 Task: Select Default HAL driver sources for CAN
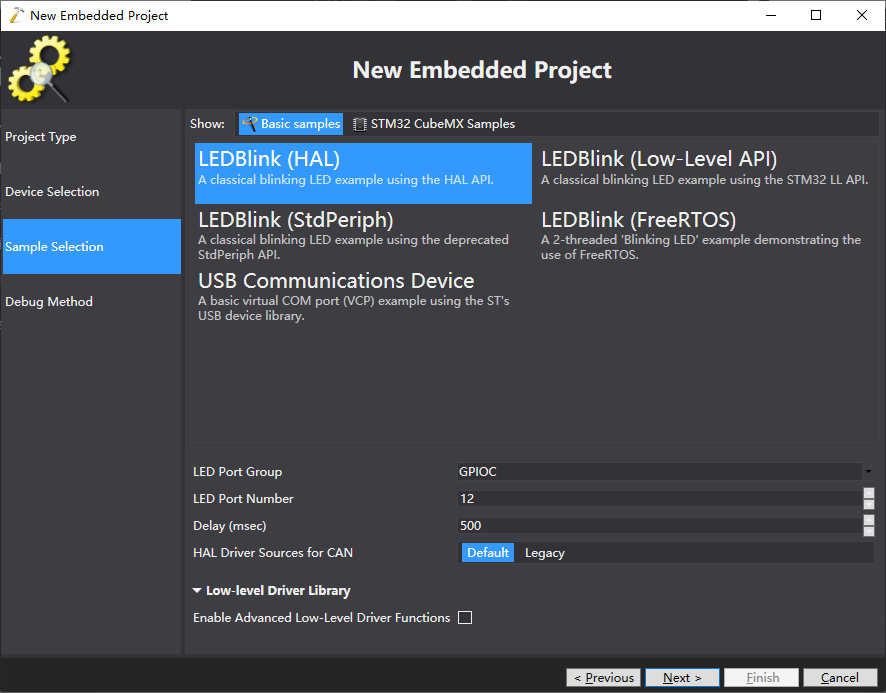point(488,552)
